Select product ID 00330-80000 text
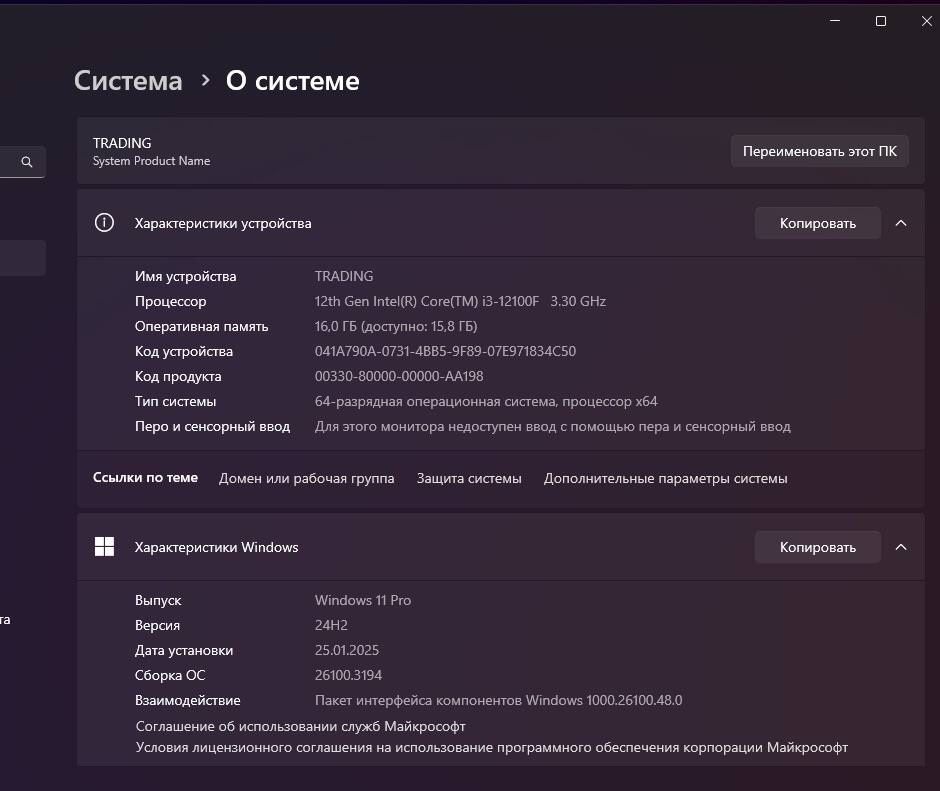The height and width of the screenshot is (791, 940). [x=399, y=376]
